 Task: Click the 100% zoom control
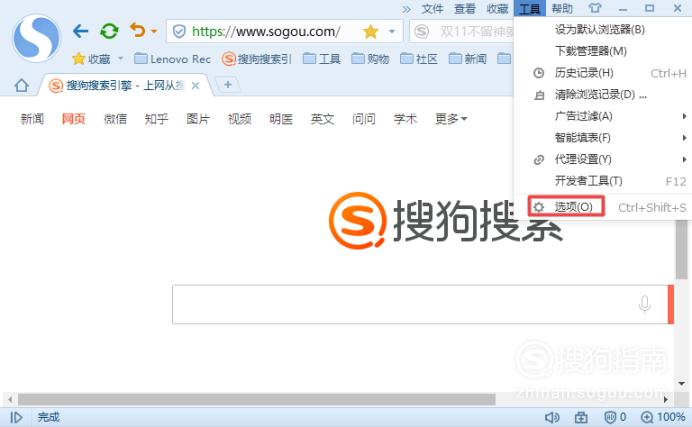coord(663,417)
